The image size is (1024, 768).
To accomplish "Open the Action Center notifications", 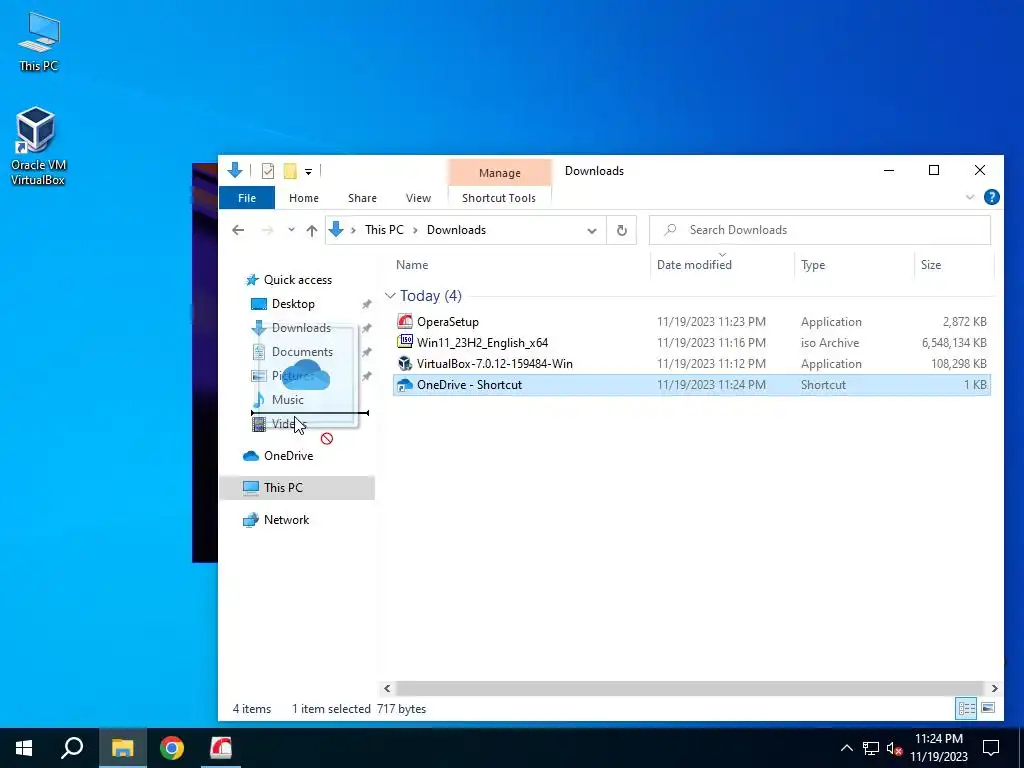I will (991, 748).
